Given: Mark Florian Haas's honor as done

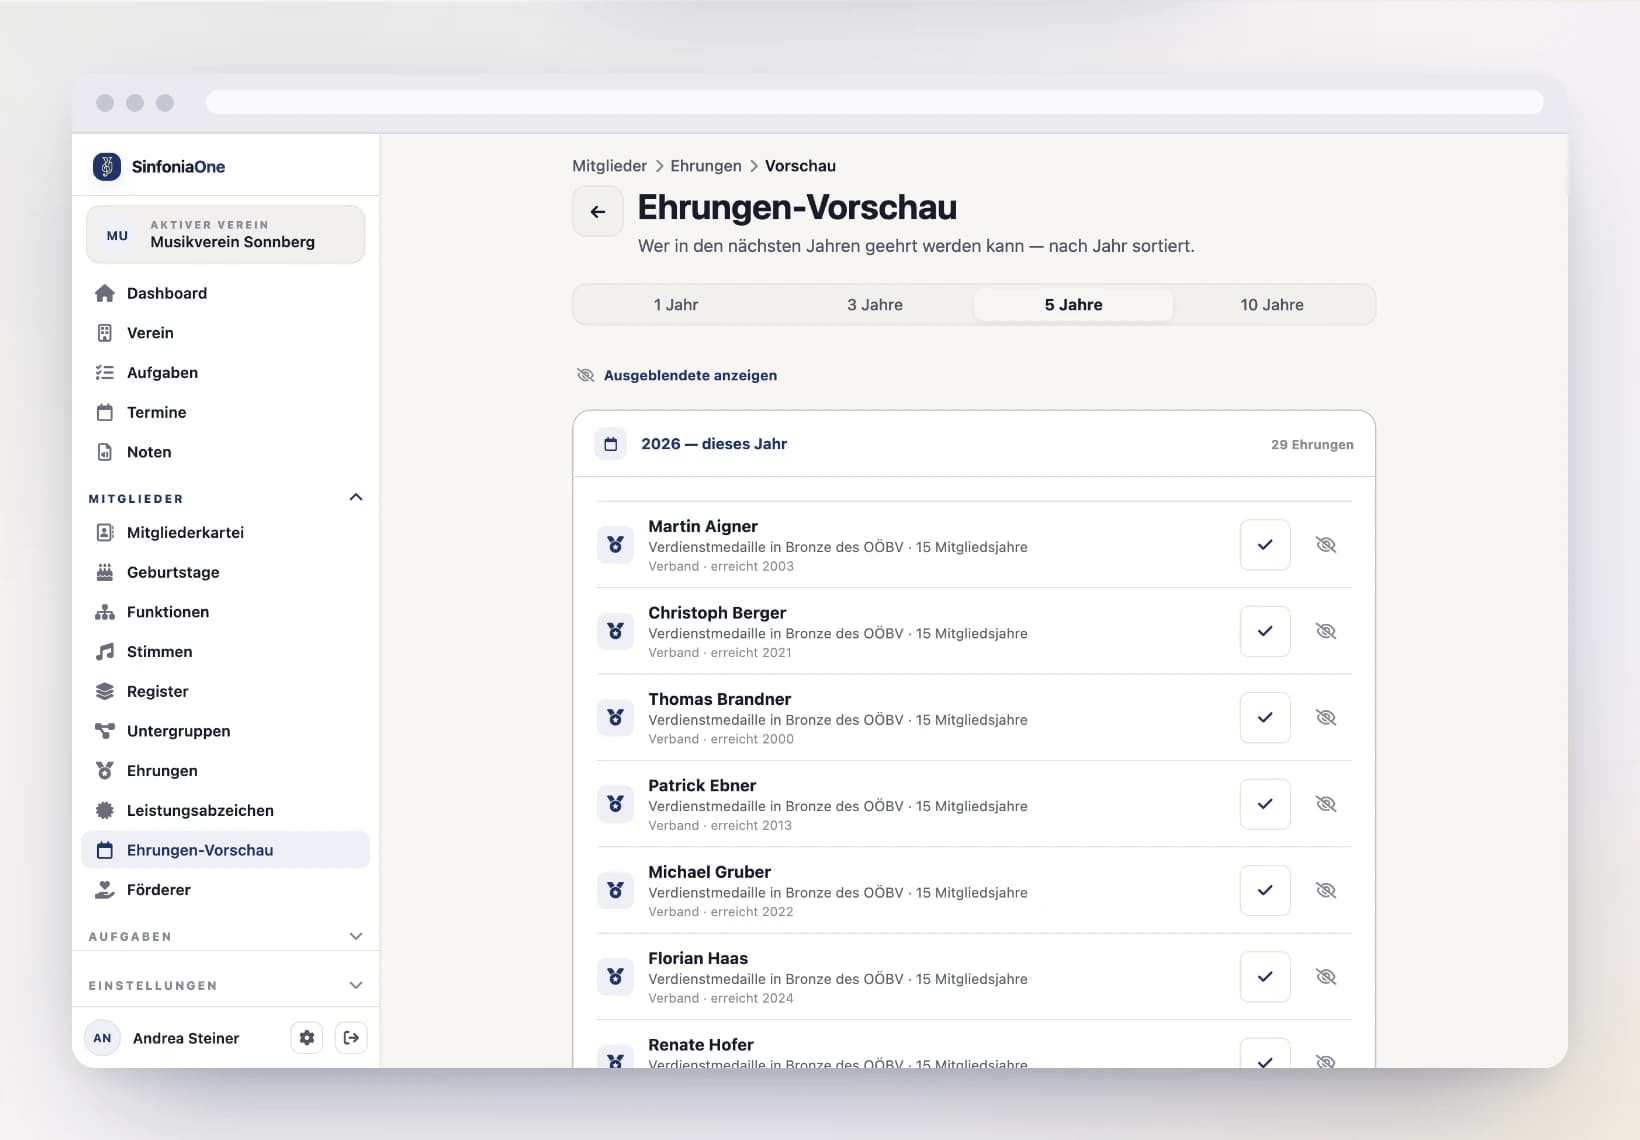Looking at the screenshot, I should click(1265, 977).
